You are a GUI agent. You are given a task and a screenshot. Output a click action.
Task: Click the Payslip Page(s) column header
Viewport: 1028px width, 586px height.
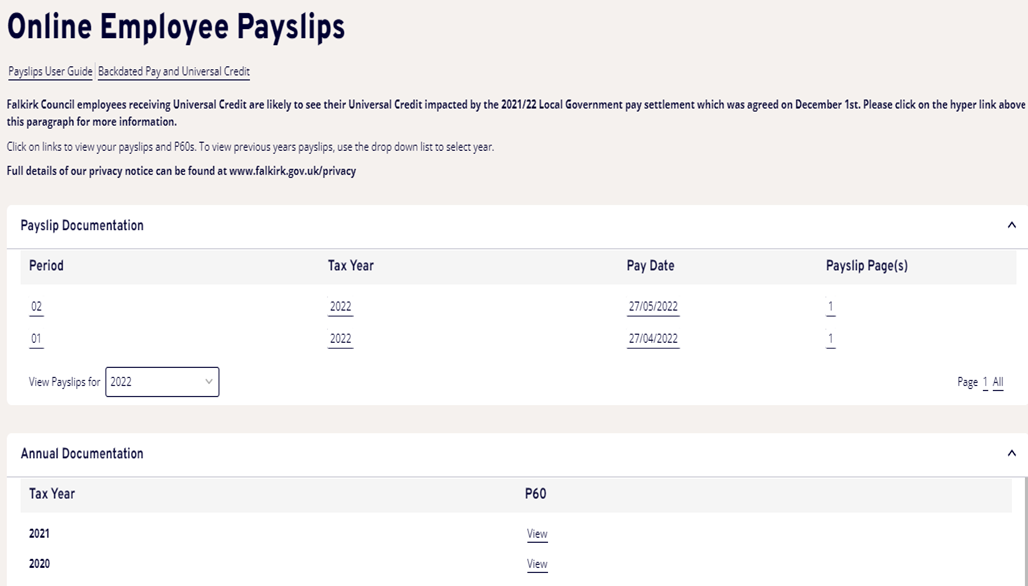click(866, 266)
